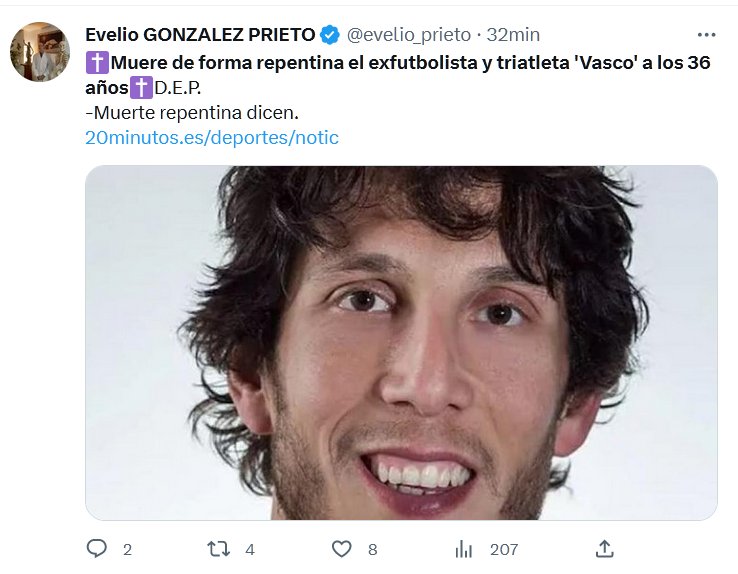Click the purple cross emoji before D.E.P.
Screen dimensions: 738x574
(x=141, y=88)
